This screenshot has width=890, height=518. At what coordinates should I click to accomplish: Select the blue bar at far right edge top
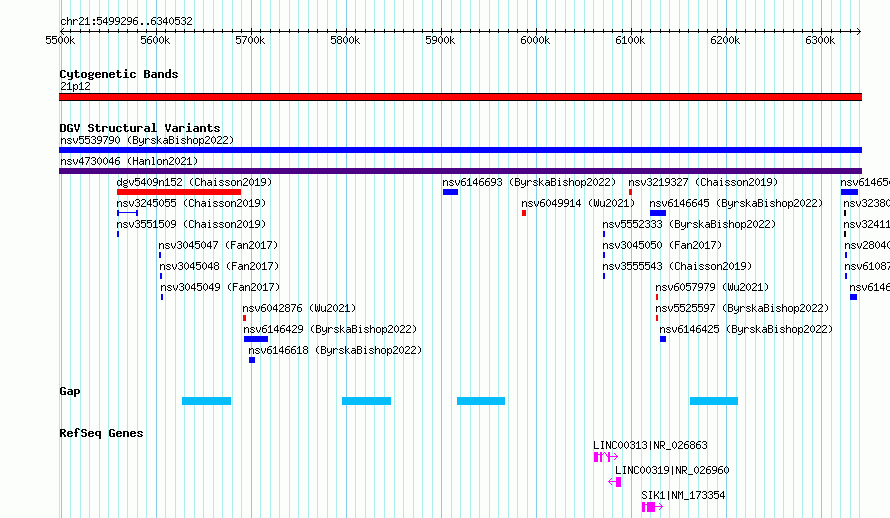click(x=849, y=192)
